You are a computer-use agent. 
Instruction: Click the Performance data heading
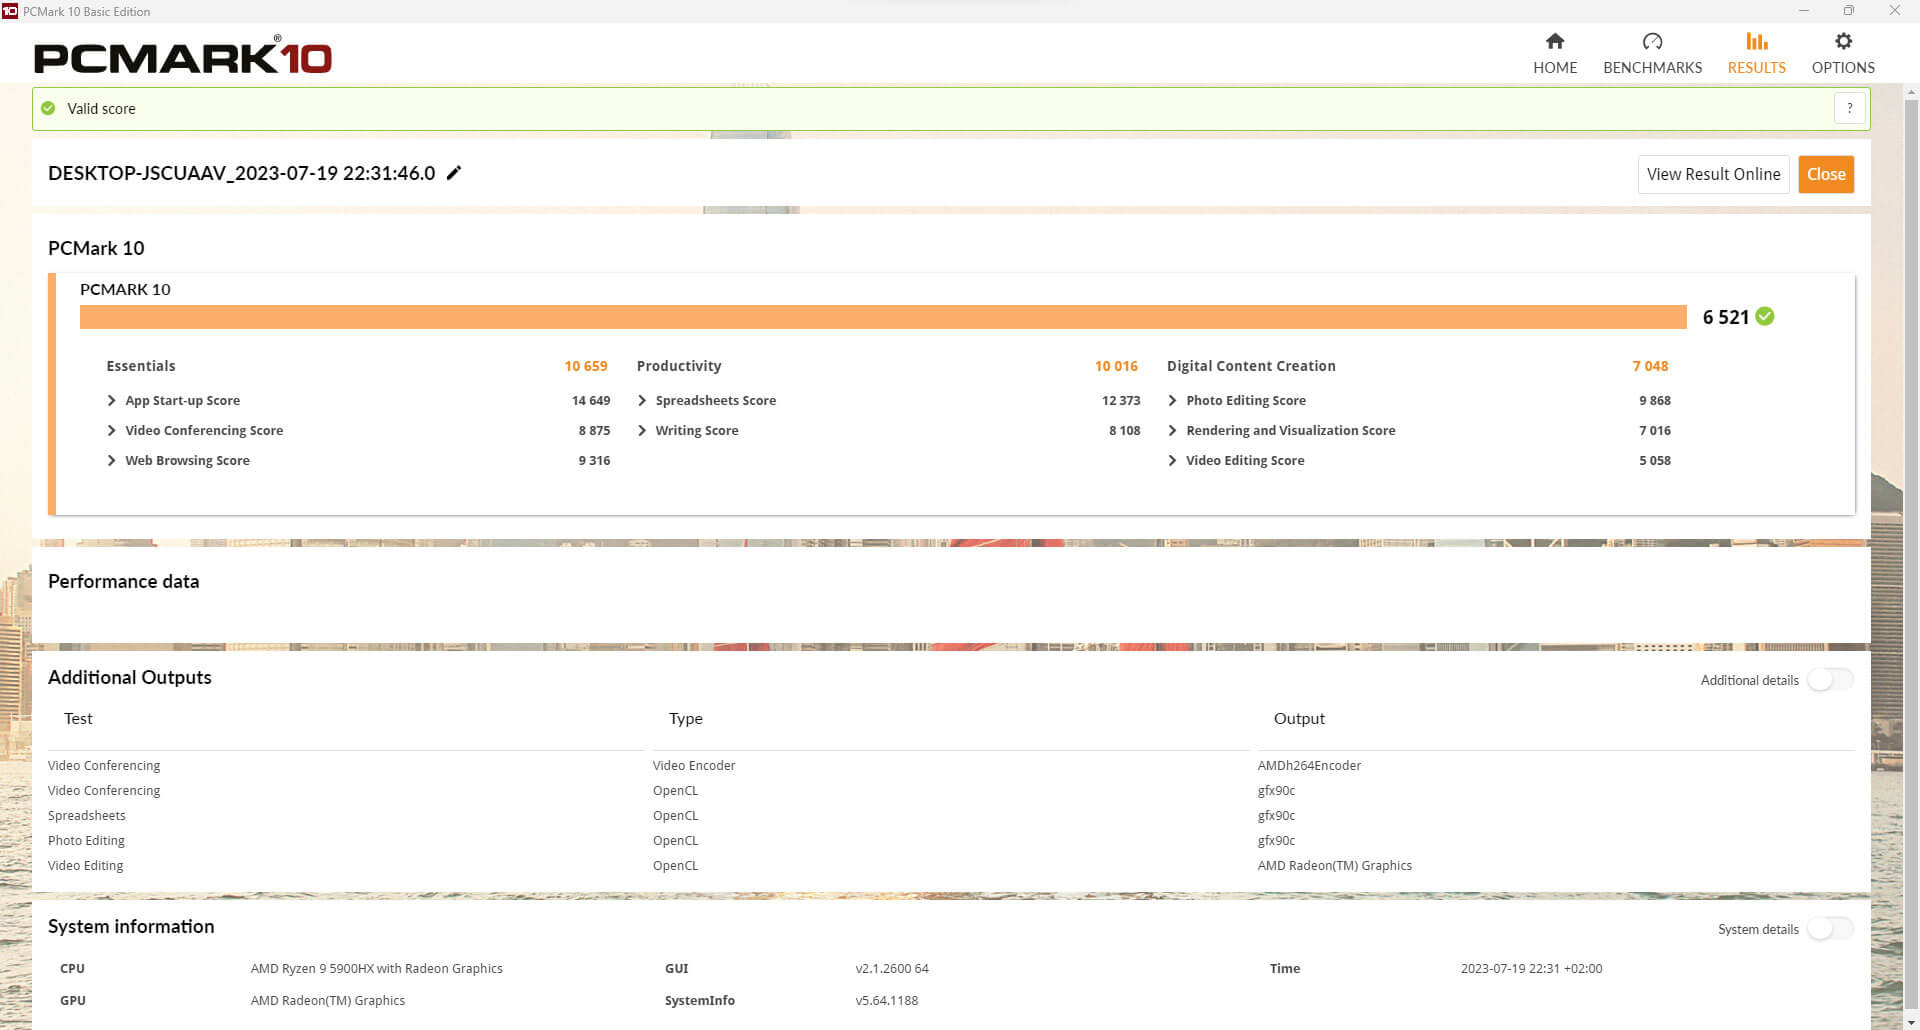tap(123, 581)
